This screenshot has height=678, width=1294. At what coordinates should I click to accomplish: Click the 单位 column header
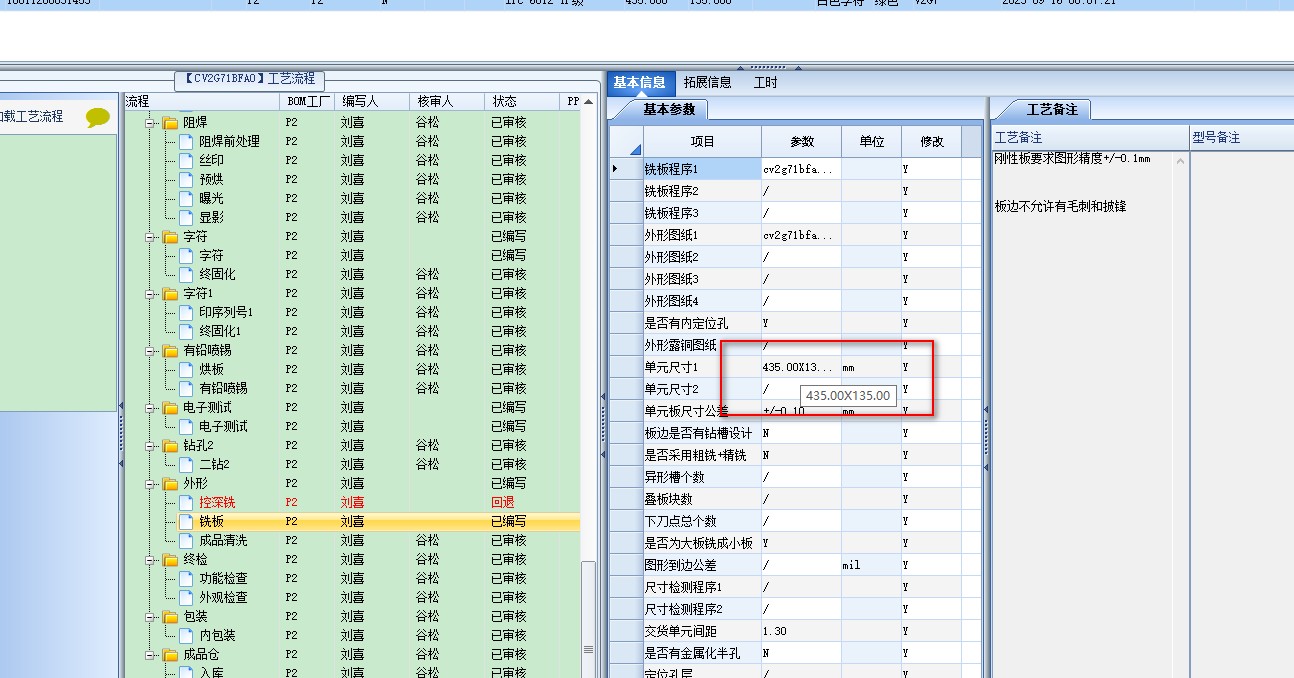[872, 142]
